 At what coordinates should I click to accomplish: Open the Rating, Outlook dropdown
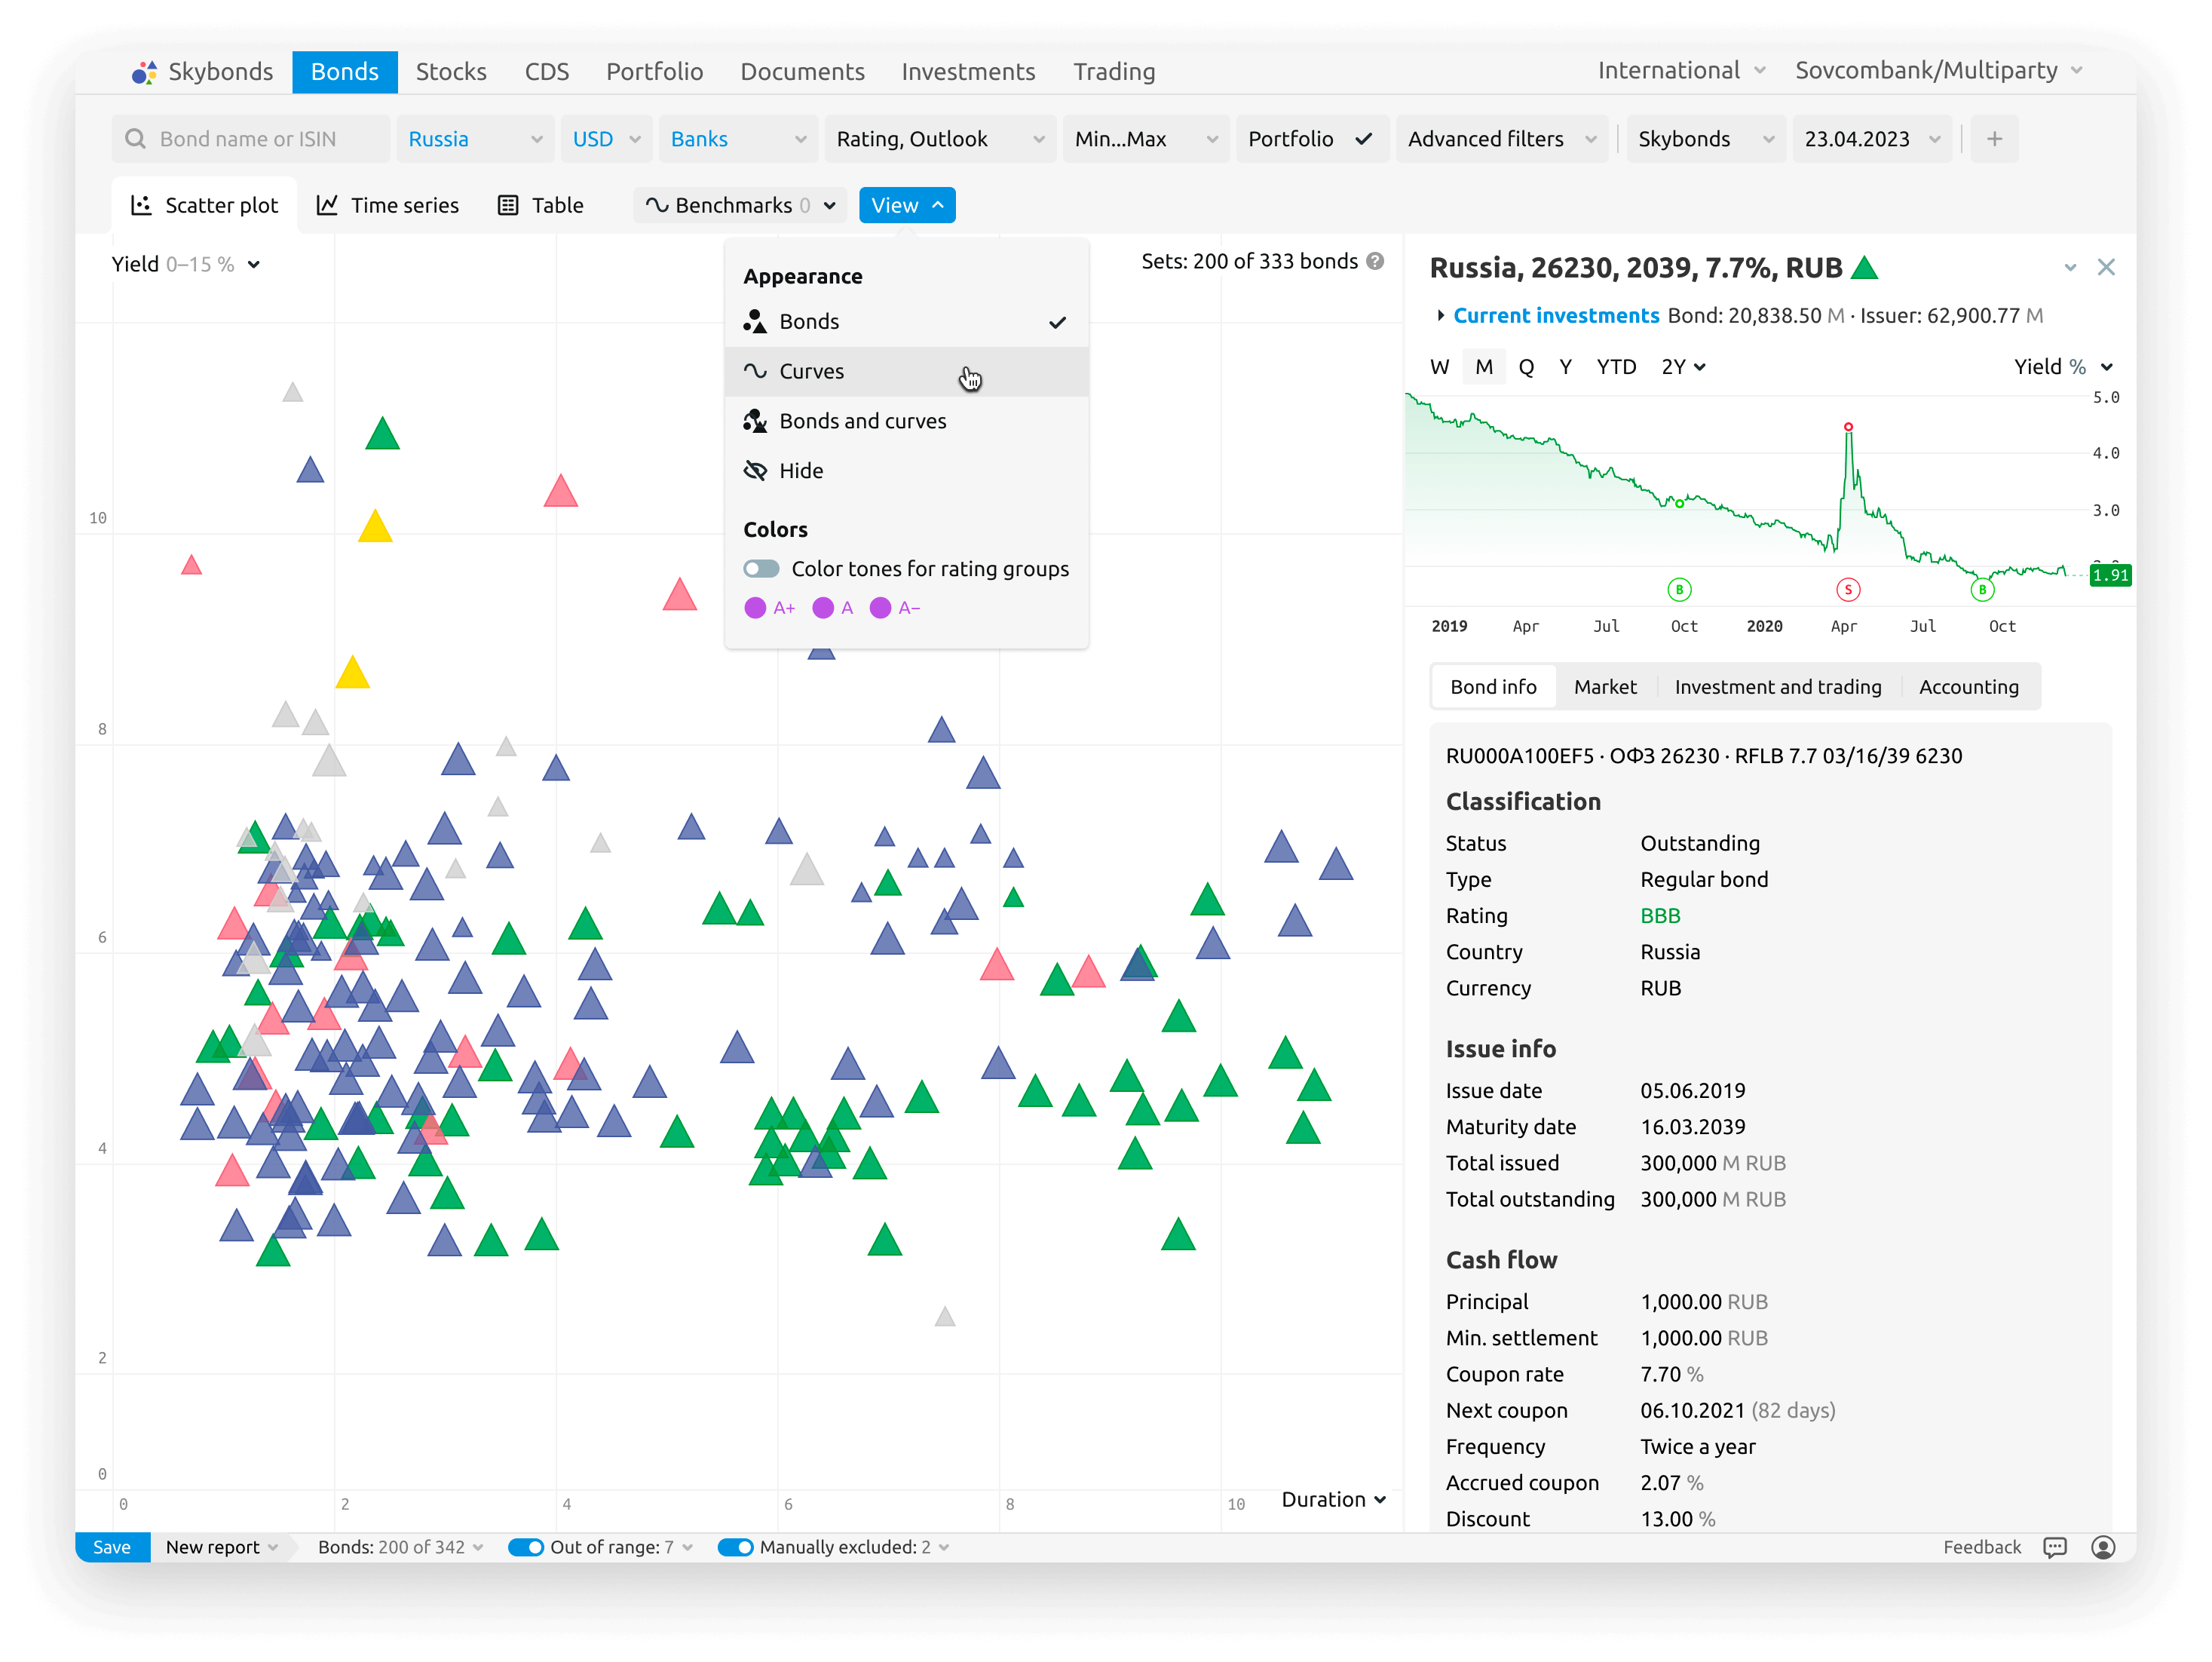click(940, 139)
